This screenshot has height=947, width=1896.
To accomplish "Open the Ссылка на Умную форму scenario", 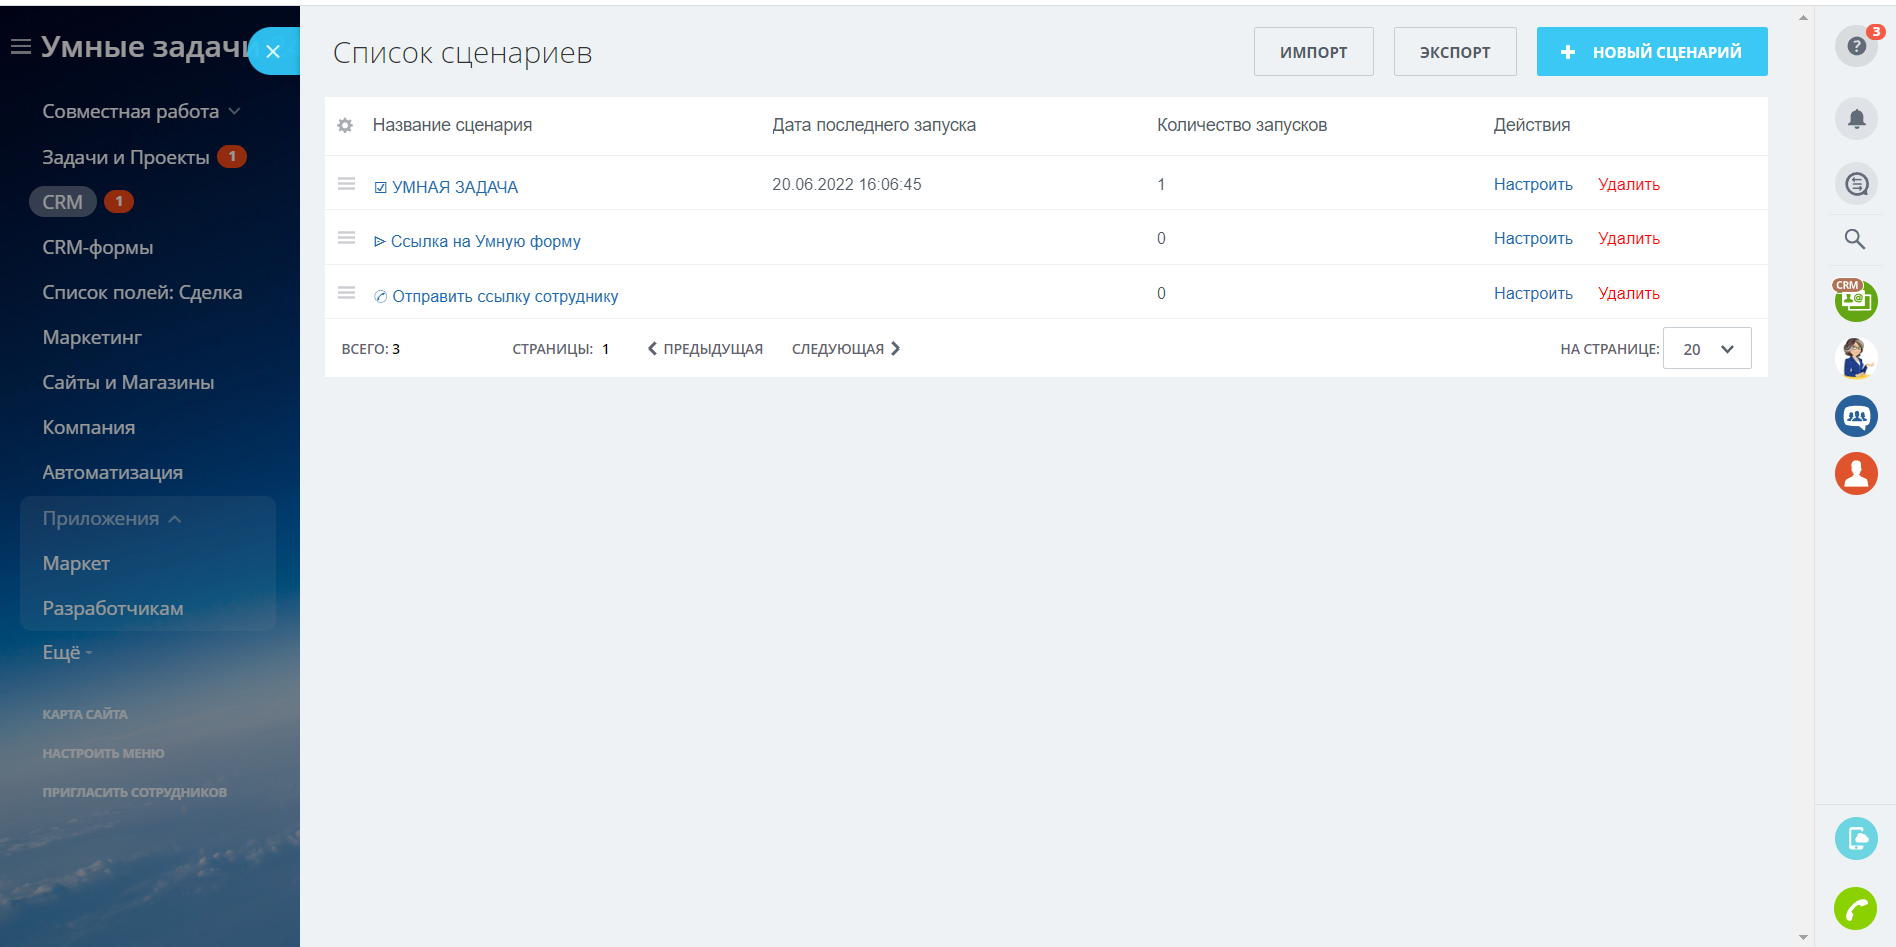I will click(x=485, y=241).
